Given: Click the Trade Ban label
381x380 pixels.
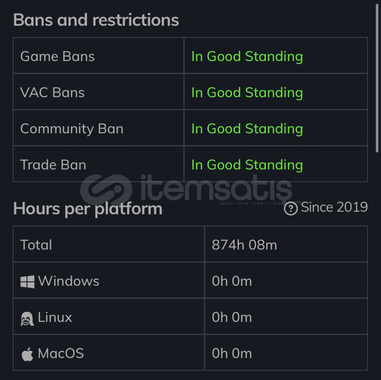Looking at the screenshot, I should click(53, 165).
